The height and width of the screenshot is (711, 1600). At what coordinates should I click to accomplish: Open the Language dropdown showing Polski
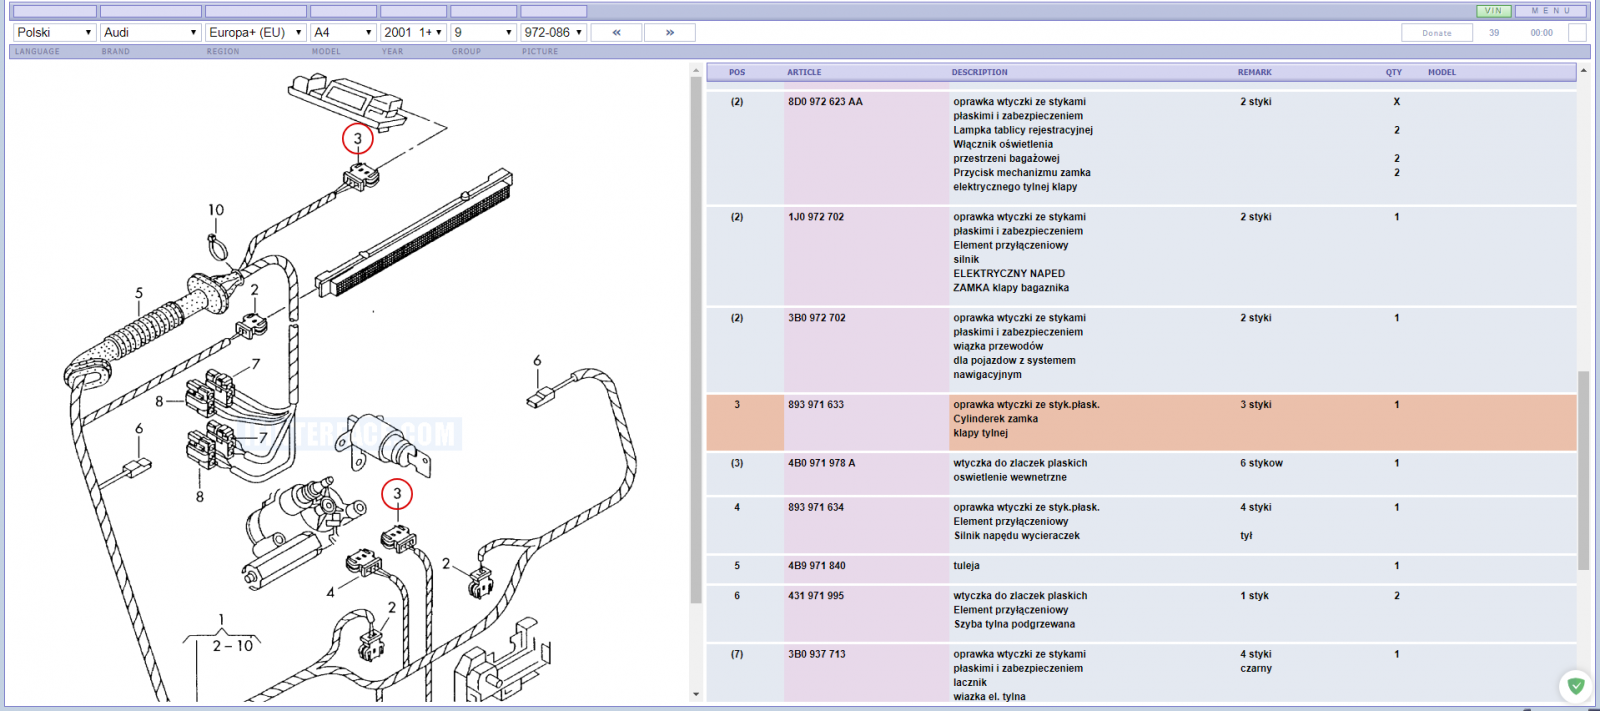click(54, 33)
